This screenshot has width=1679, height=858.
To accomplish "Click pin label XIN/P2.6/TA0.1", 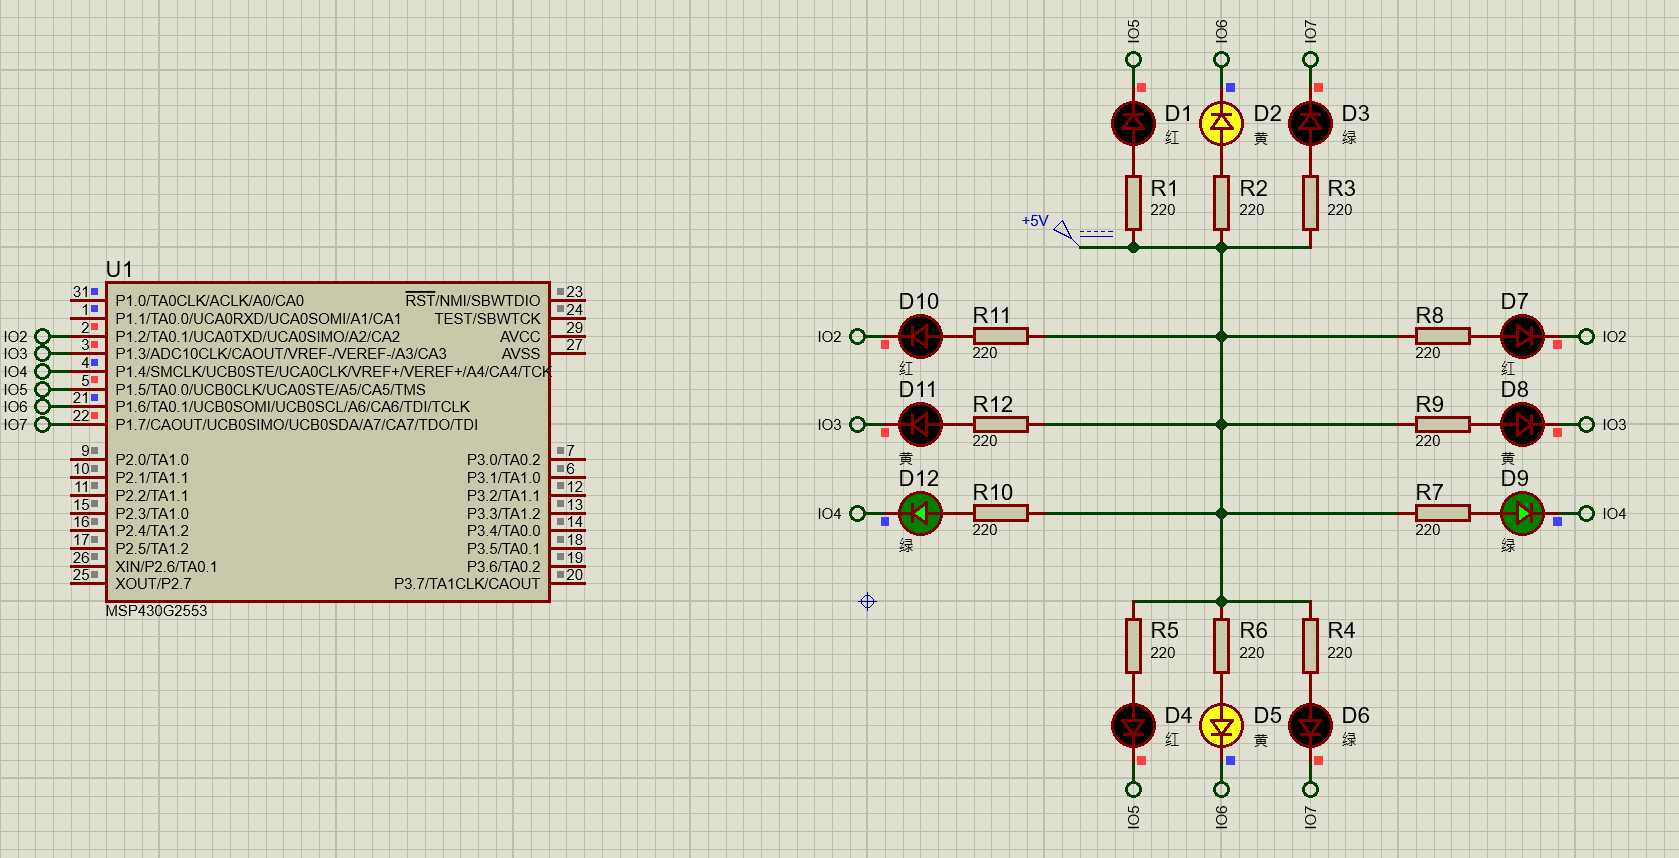I will coord(166,566).
